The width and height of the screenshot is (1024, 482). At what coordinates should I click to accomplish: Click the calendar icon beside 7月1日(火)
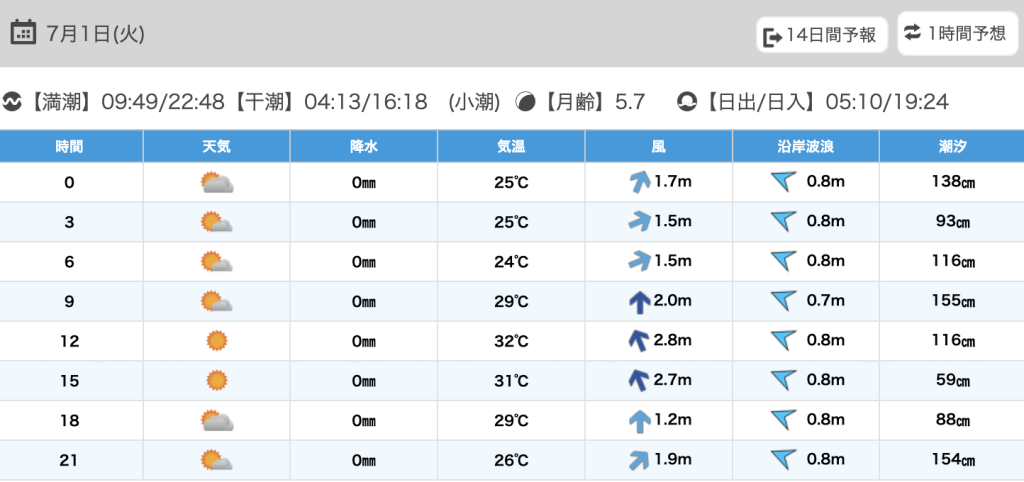pyautogui.click(x=23, y=33)
